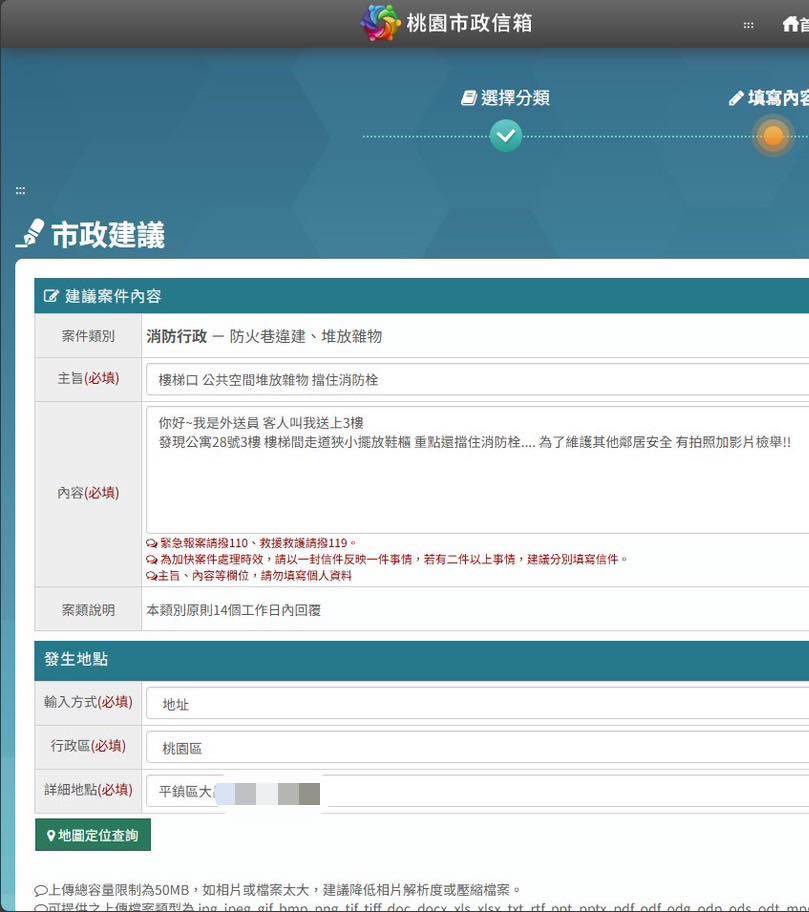Go to the home page icon
The image size is (809, 912).
[x=790, y=25]
